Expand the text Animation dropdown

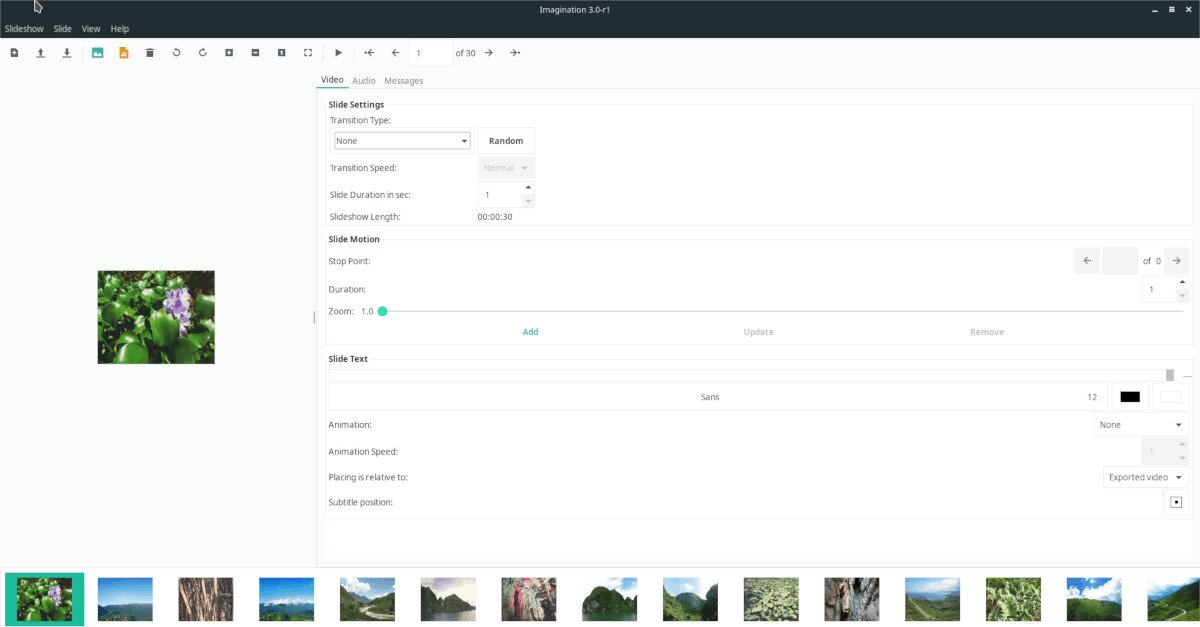1140,425
